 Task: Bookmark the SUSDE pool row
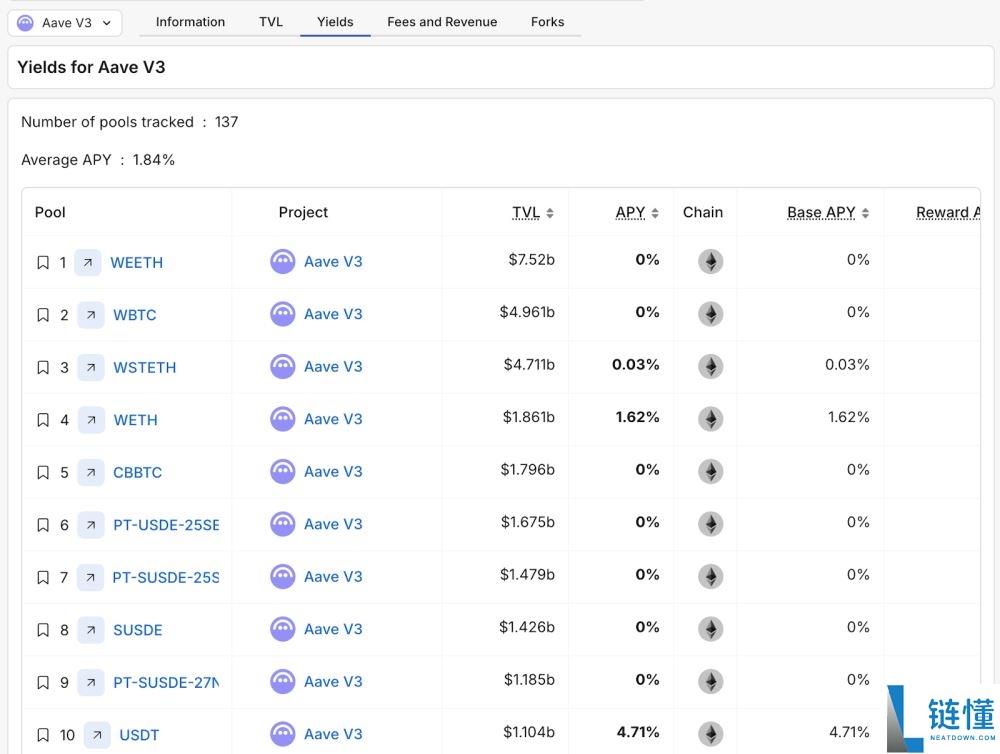(43, 630)
